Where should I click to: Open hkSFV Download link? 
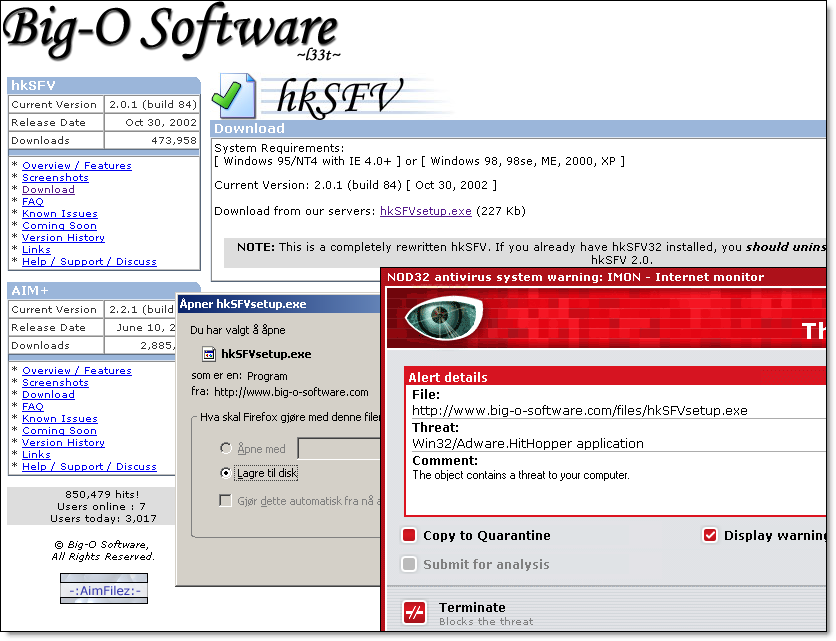(49, 190)
